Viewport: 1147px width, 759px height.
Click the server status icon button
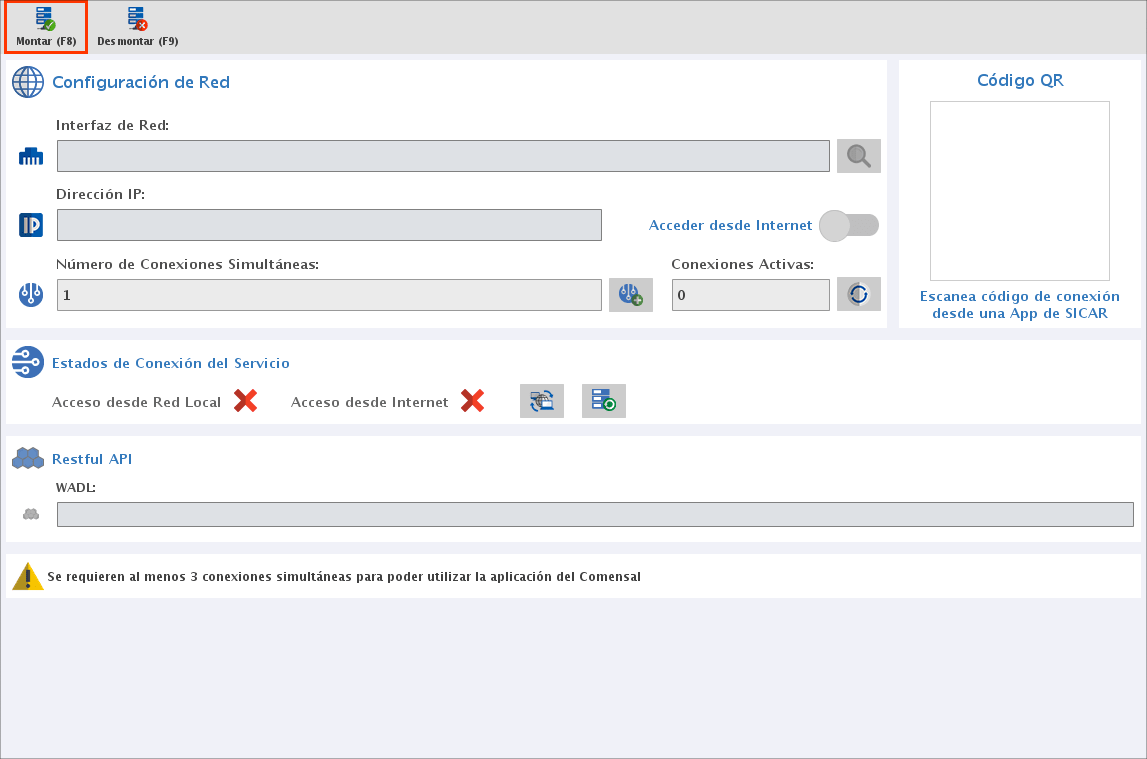603,401
